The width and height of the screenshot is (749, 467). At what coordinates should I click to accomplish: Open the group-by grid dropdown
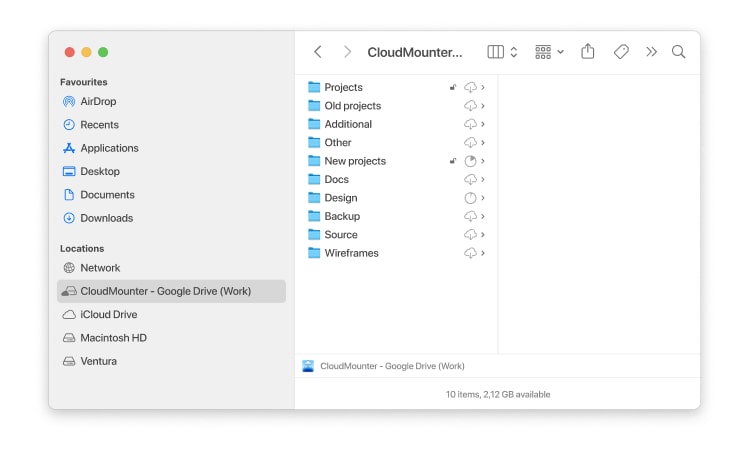tap(549, 52)
